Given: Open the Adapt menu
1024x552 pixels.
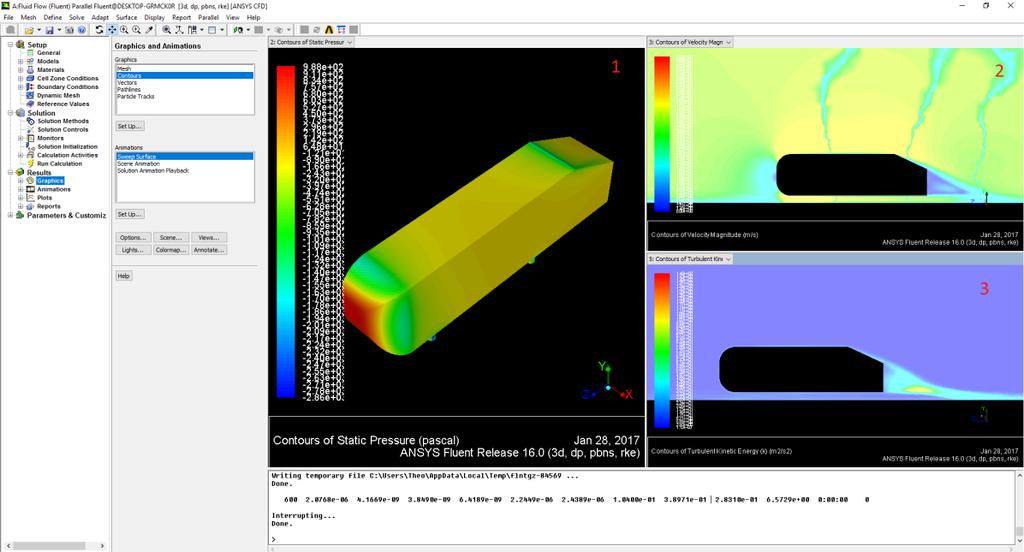Looking at the screenshot, I should 100,18.
